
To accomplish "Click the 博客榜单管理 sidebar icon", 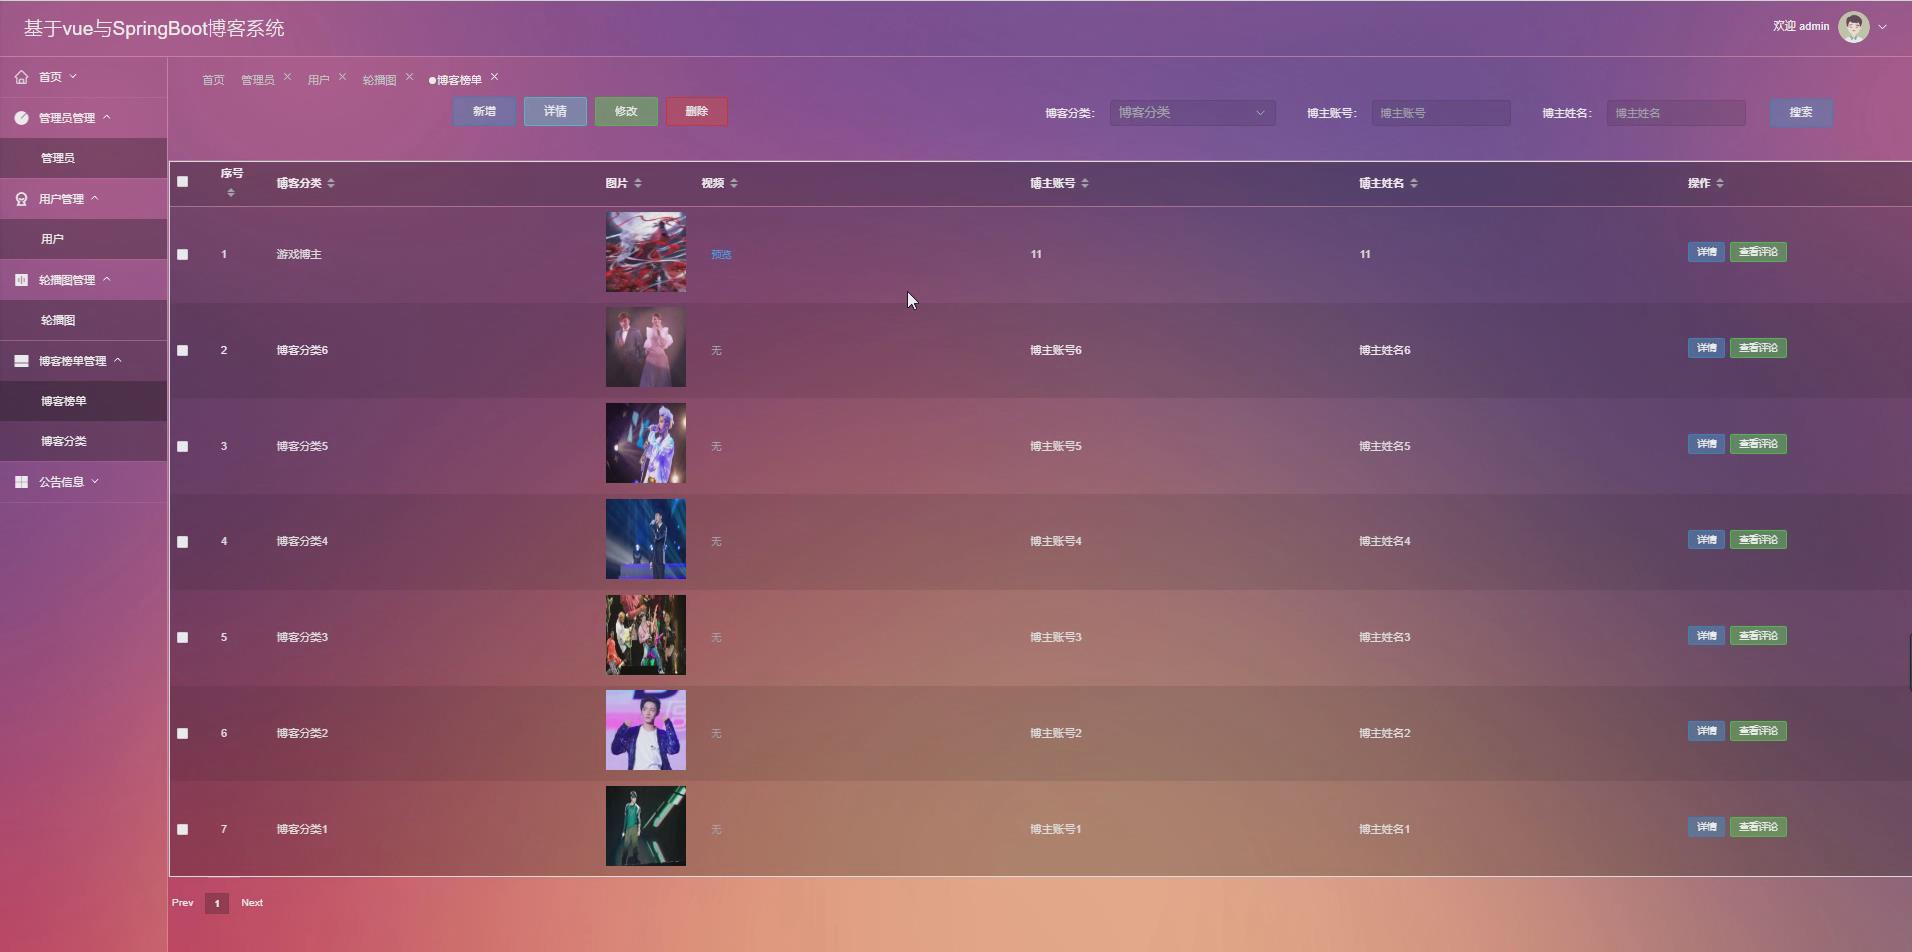I will [21, 361].
